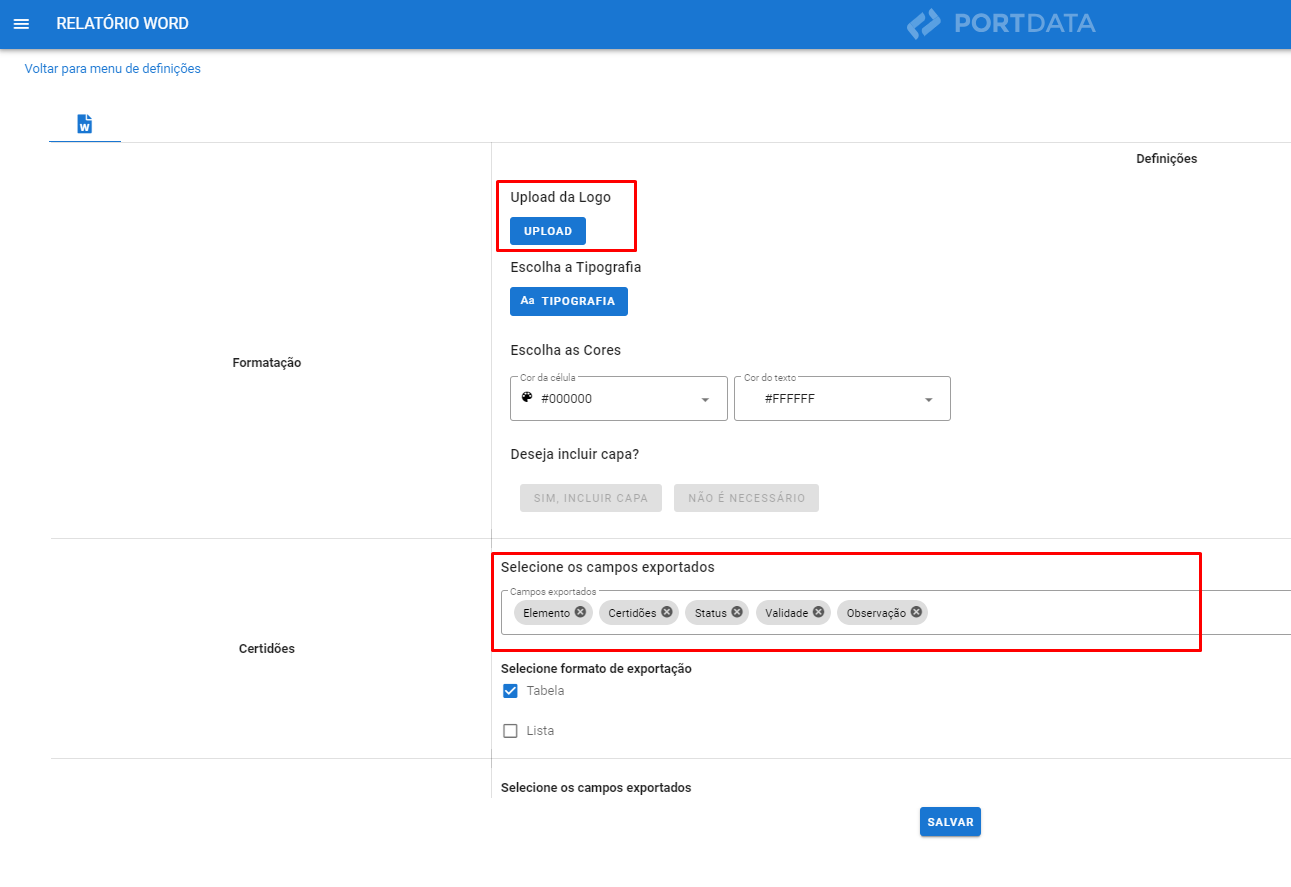This screenshot has height=887, width=1291.
Task: Select the Elemento chip label
Action: pyautogui.click(x=546, y=613)
